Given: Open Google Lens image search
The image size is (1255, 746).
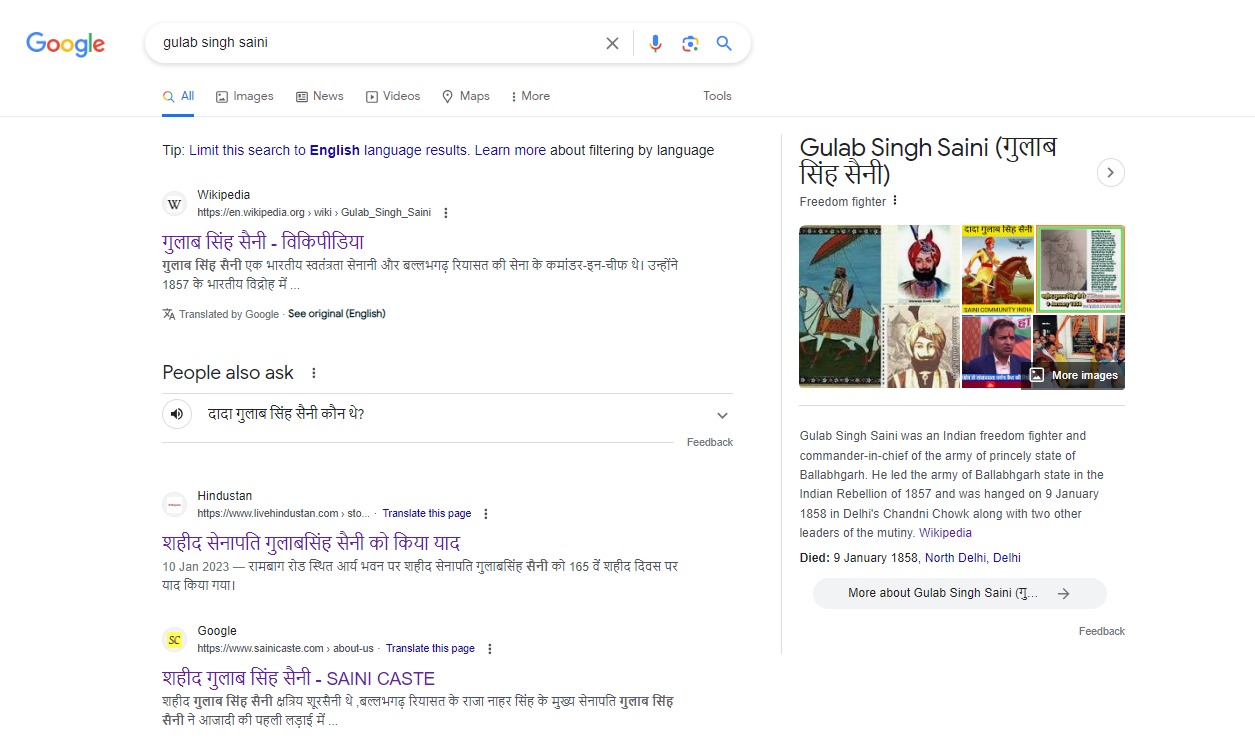Looking at the screenshot, I should click(690, 43).
